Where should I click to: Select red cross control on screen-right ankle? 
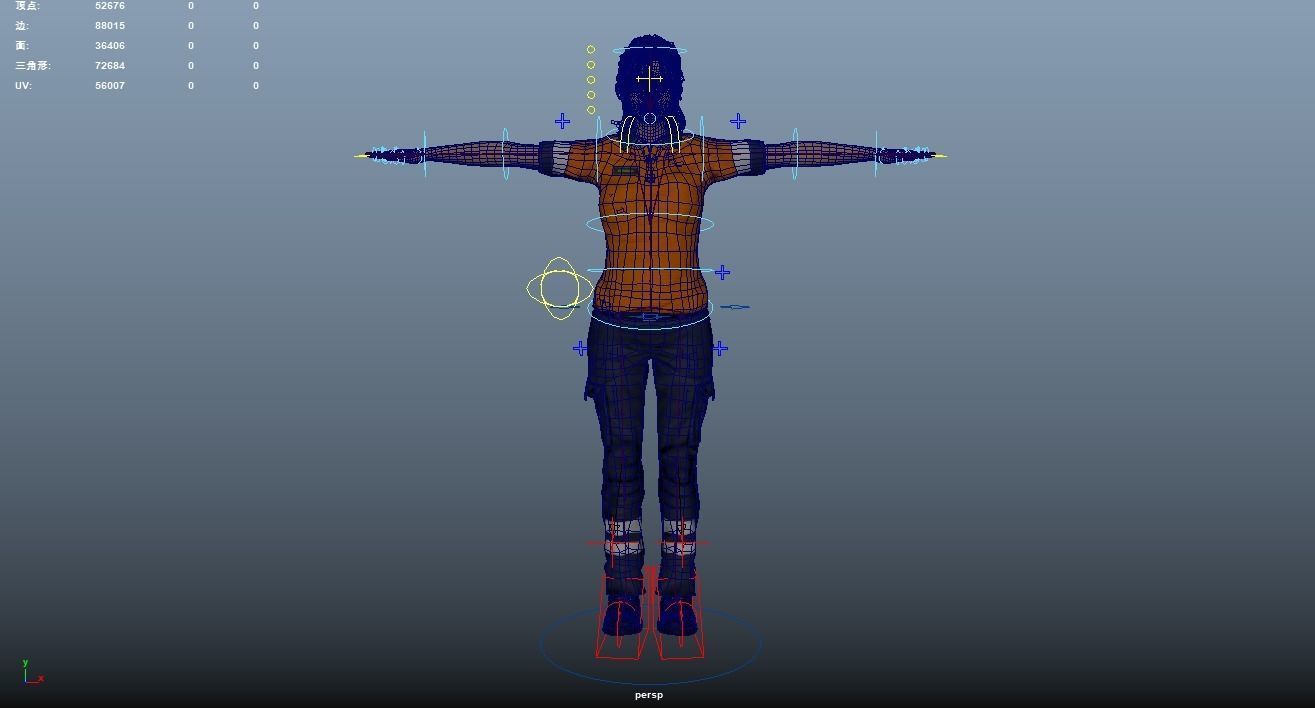pyautogui.click(x=683, y=545)
